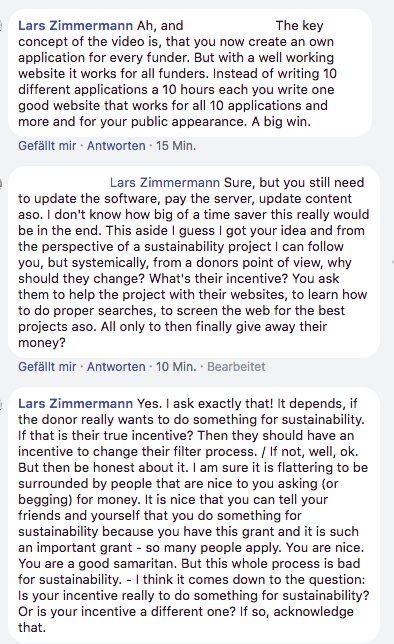Select the comment bubble about "a well working website"
The width and height of the screenshot is (394, 644).
[190, 73]
